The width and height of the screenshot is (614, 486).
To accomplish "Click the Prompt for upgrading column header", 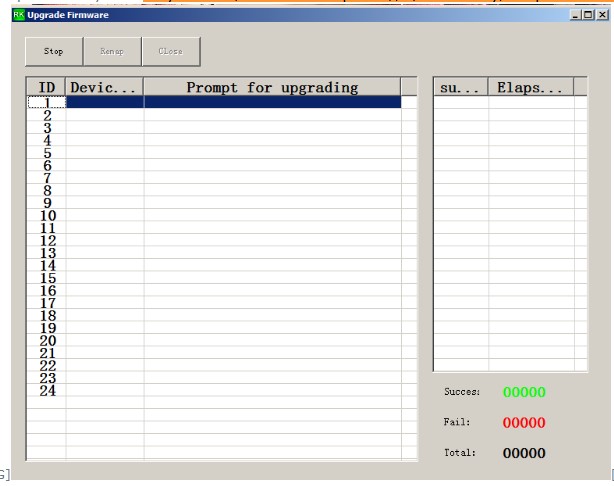I will [x=272, y=88].
